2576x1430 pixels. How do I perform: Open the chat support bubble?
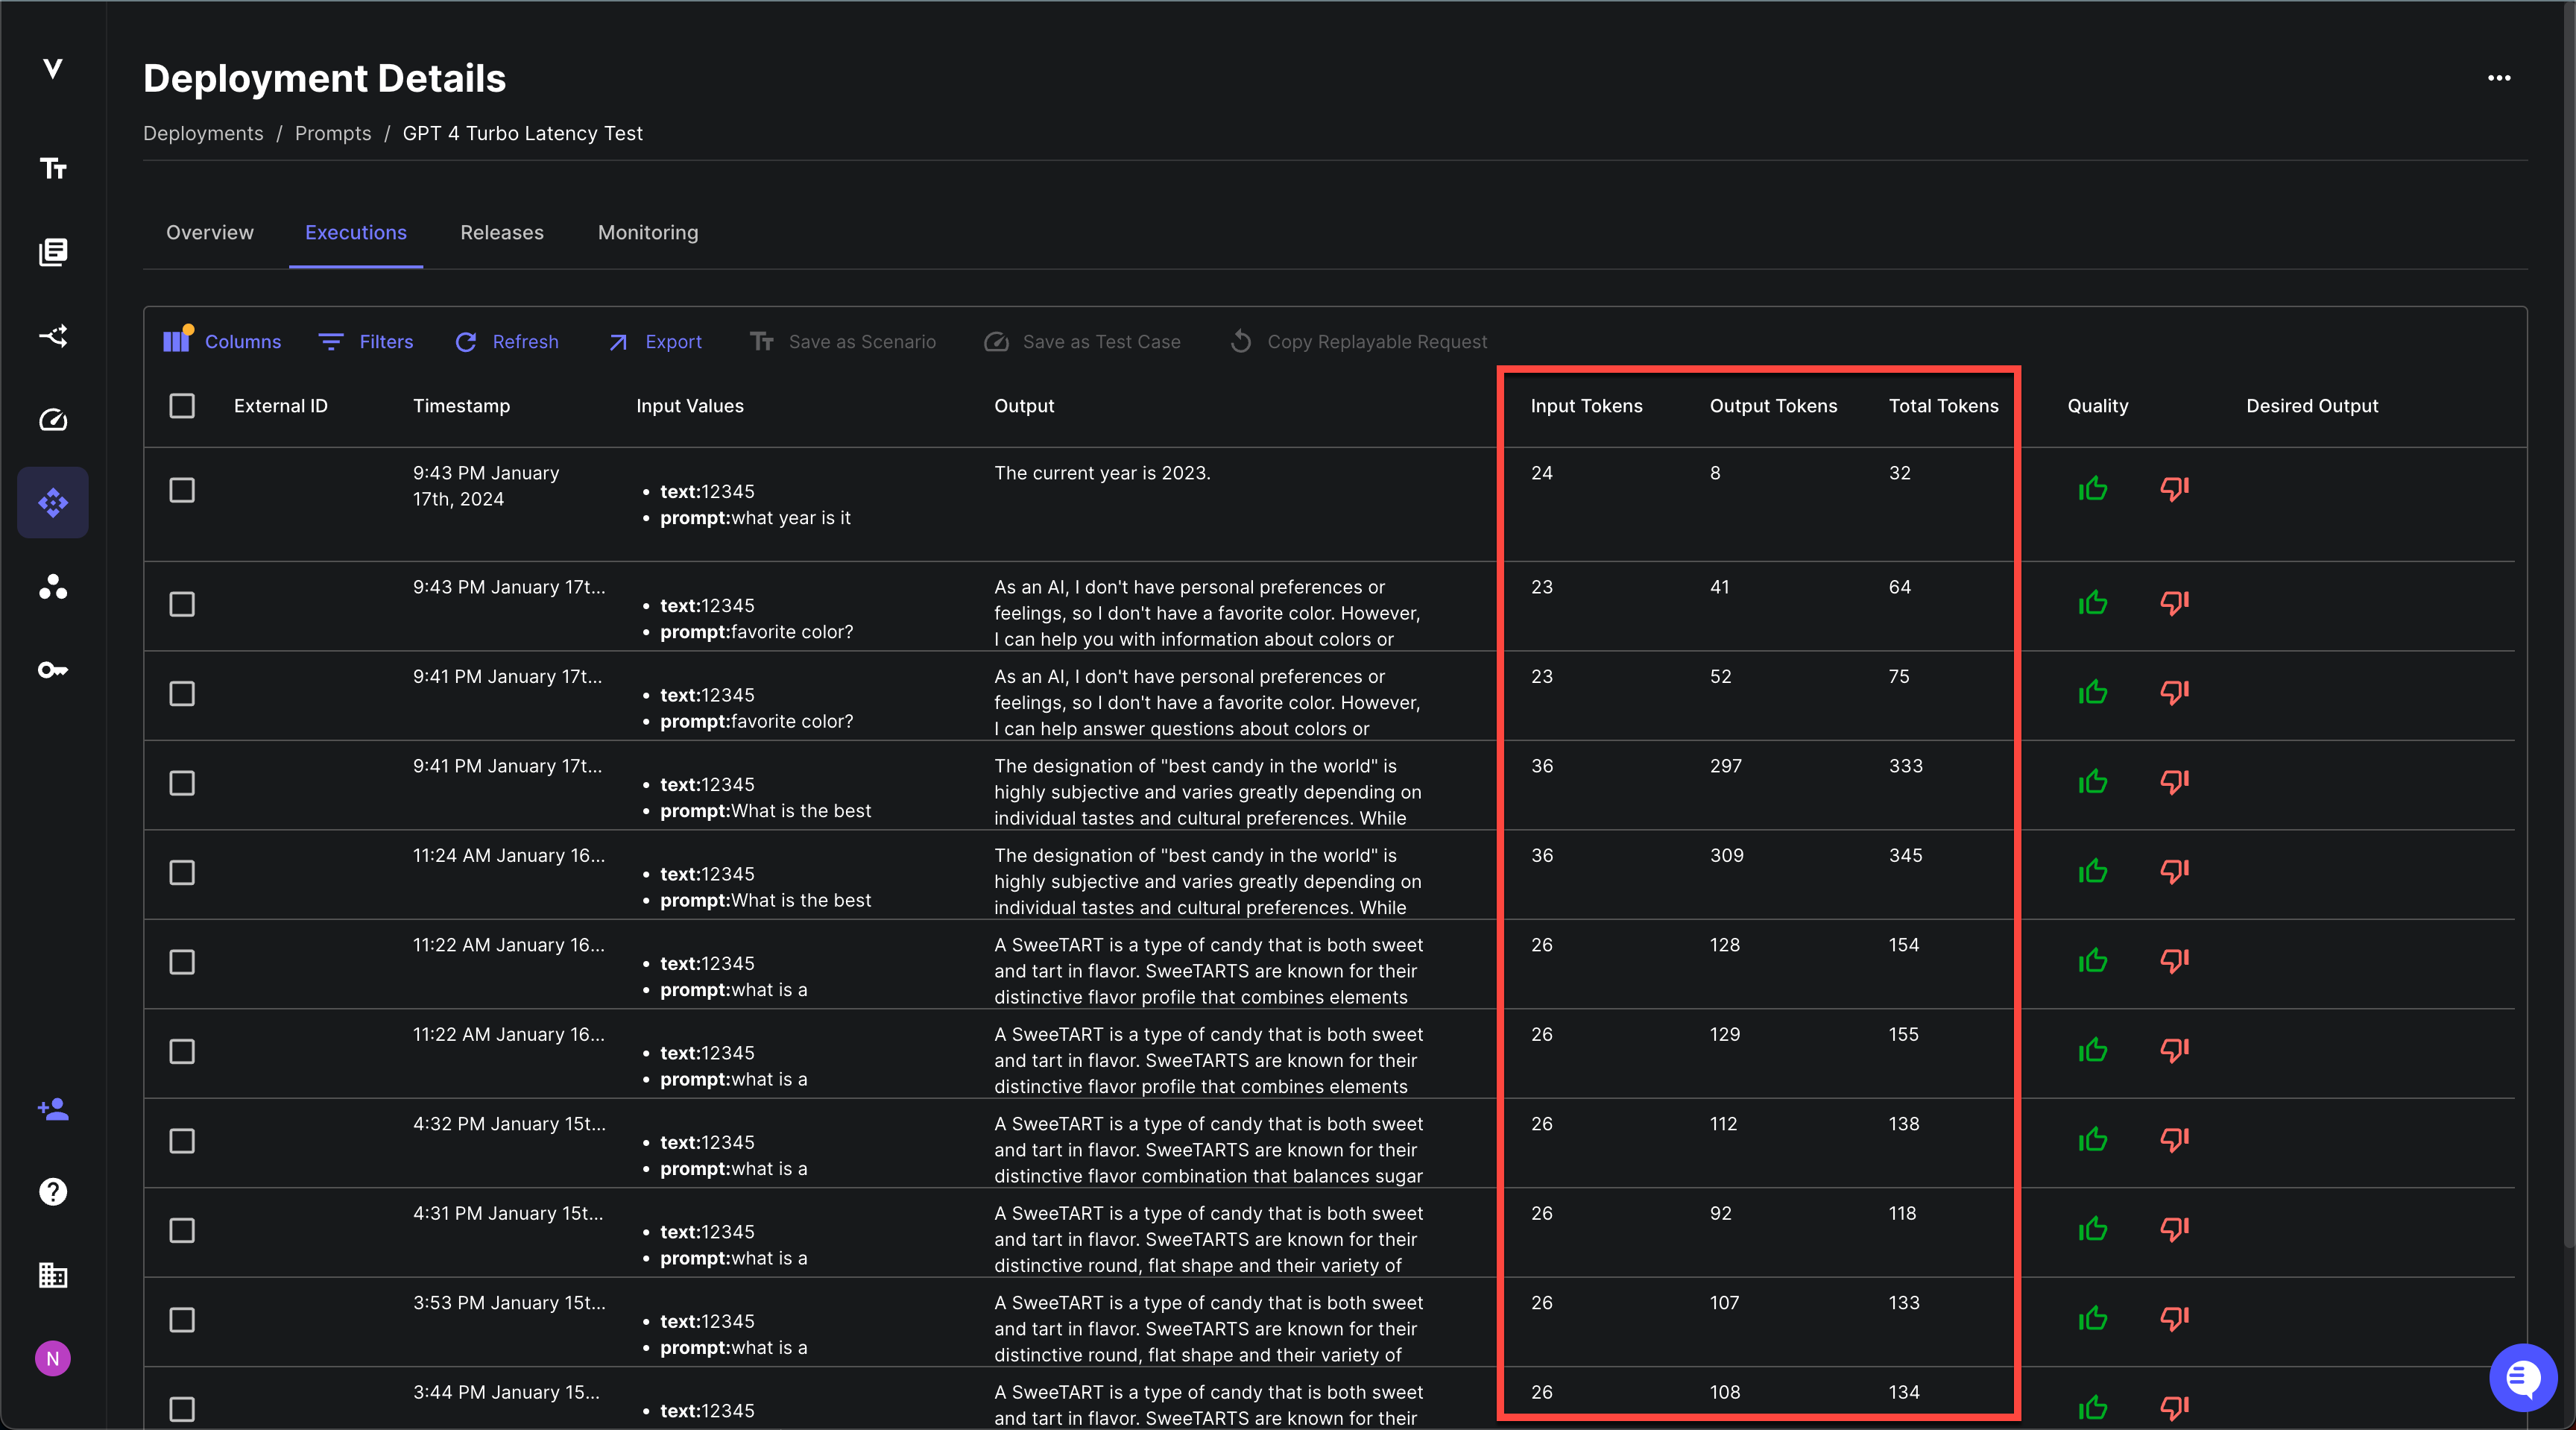coord(2522,1378)
